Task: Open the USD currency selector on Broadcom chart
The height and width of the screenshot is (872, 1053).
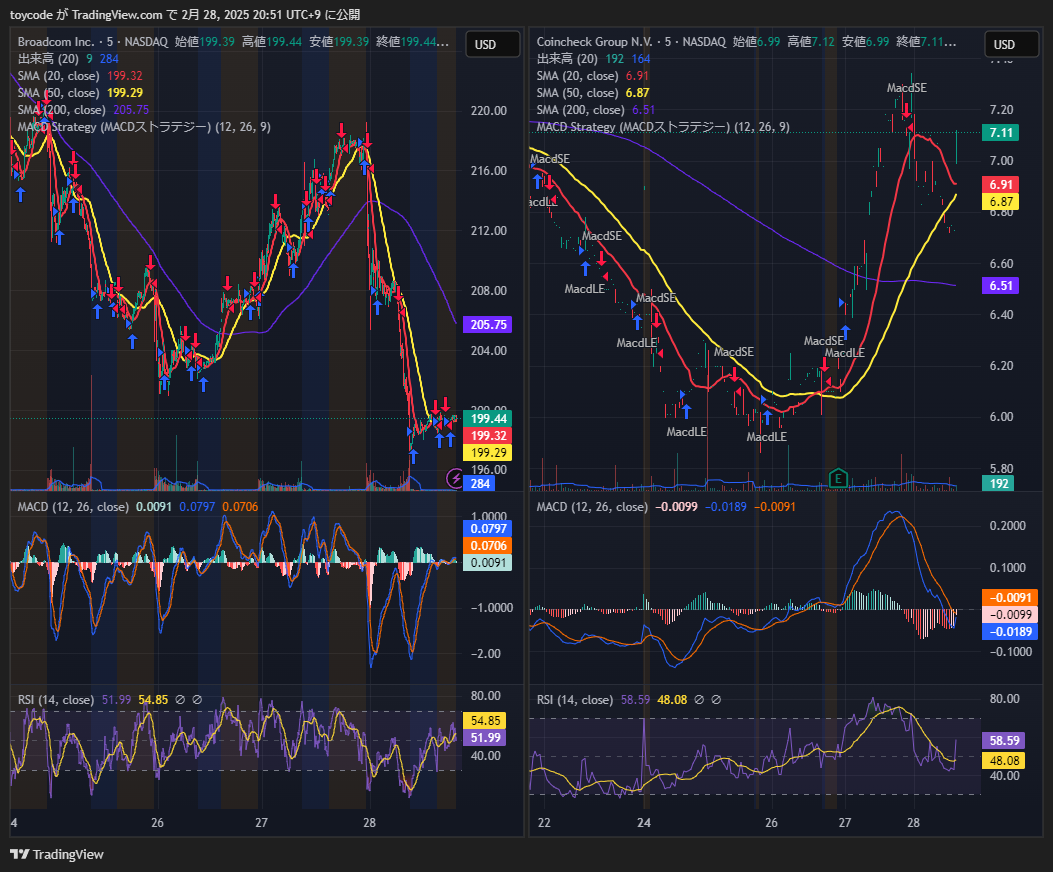Action: [493, 44]
